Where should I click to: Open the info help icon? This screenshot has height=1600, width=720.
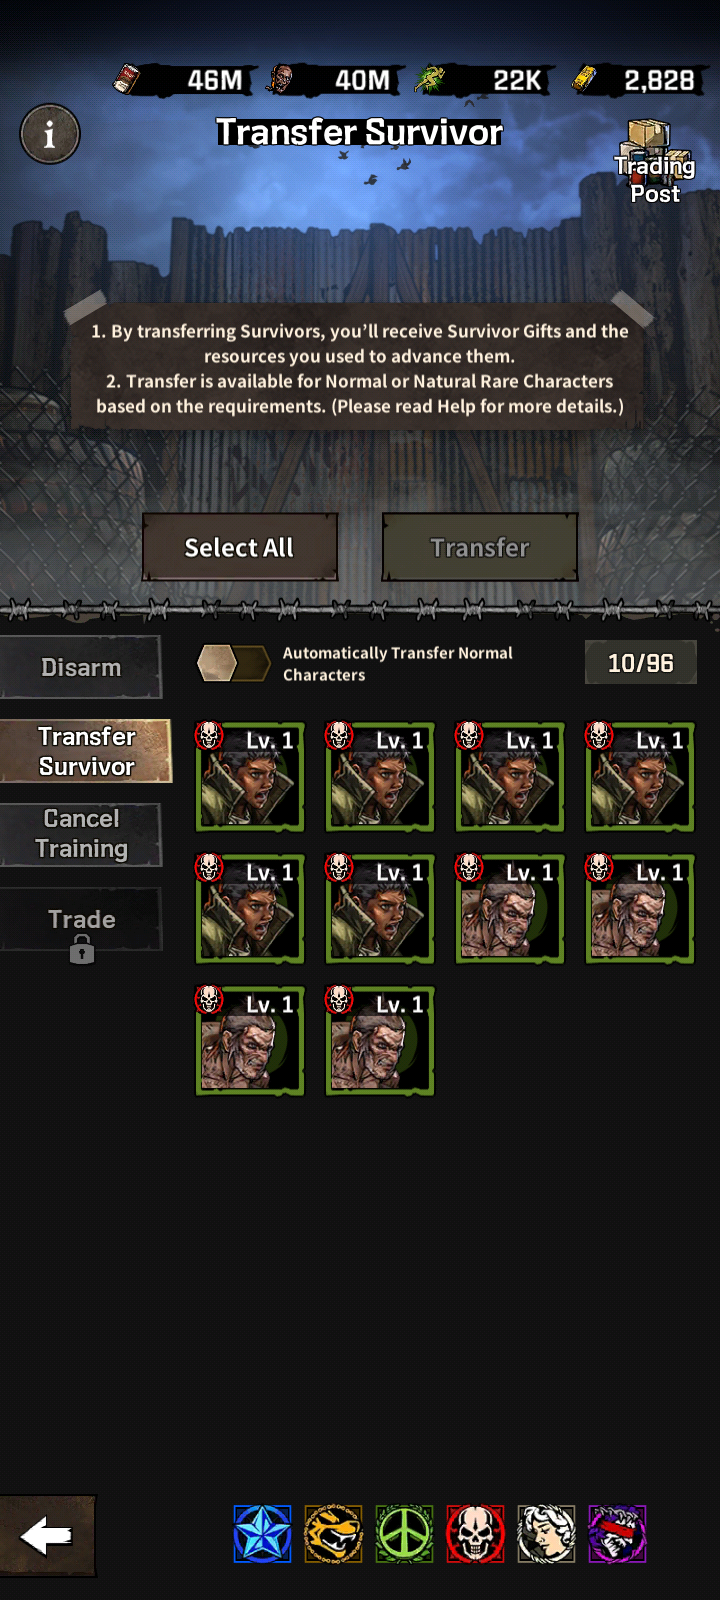click(x=50, y=134)
